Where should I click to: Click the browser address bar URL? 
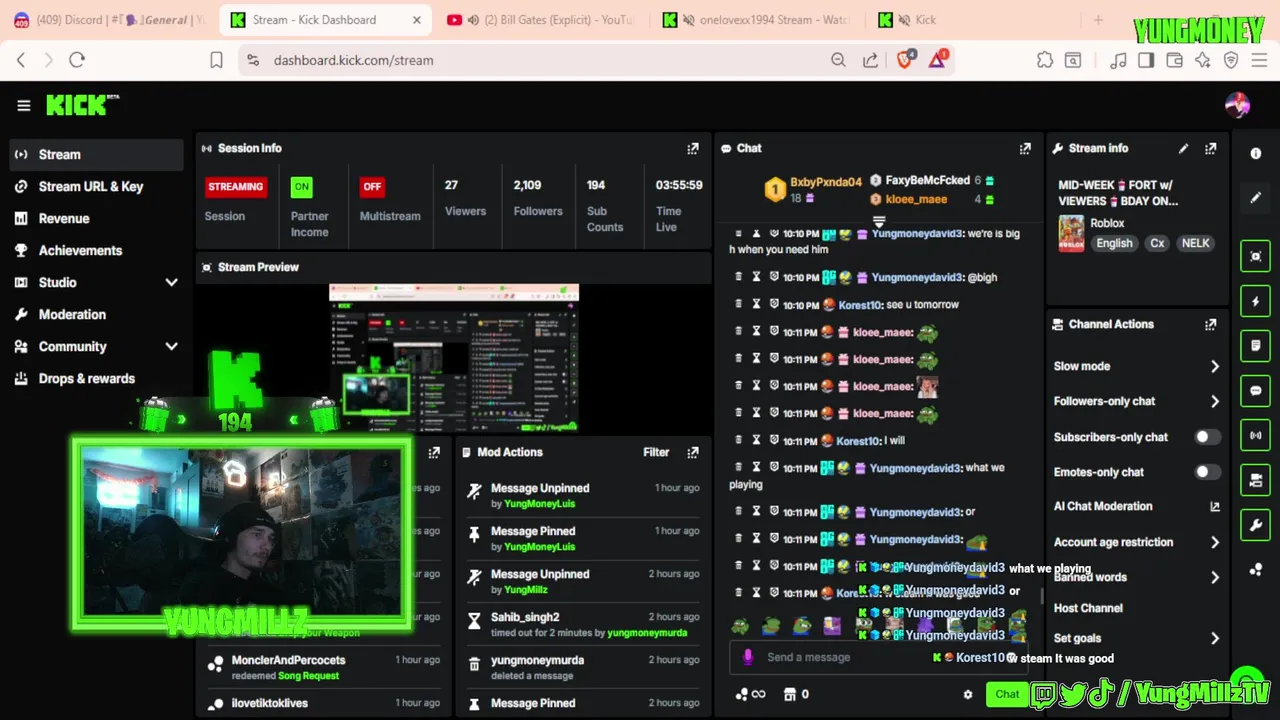click(354, 60)
